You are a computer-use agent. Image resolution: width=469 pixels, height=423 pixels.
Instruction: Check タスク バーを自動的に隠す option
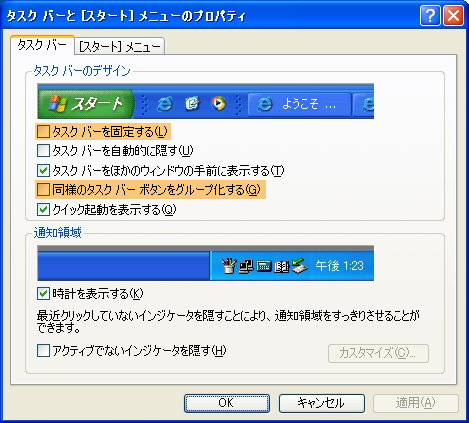click(43, 151)
